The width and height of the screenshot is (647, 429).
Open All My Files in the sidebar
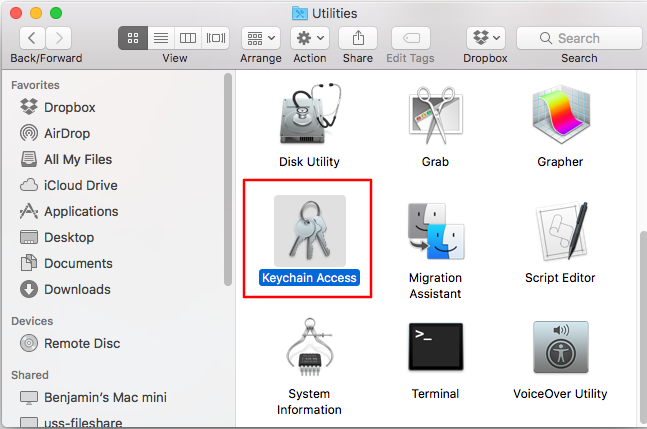point(66,159)
